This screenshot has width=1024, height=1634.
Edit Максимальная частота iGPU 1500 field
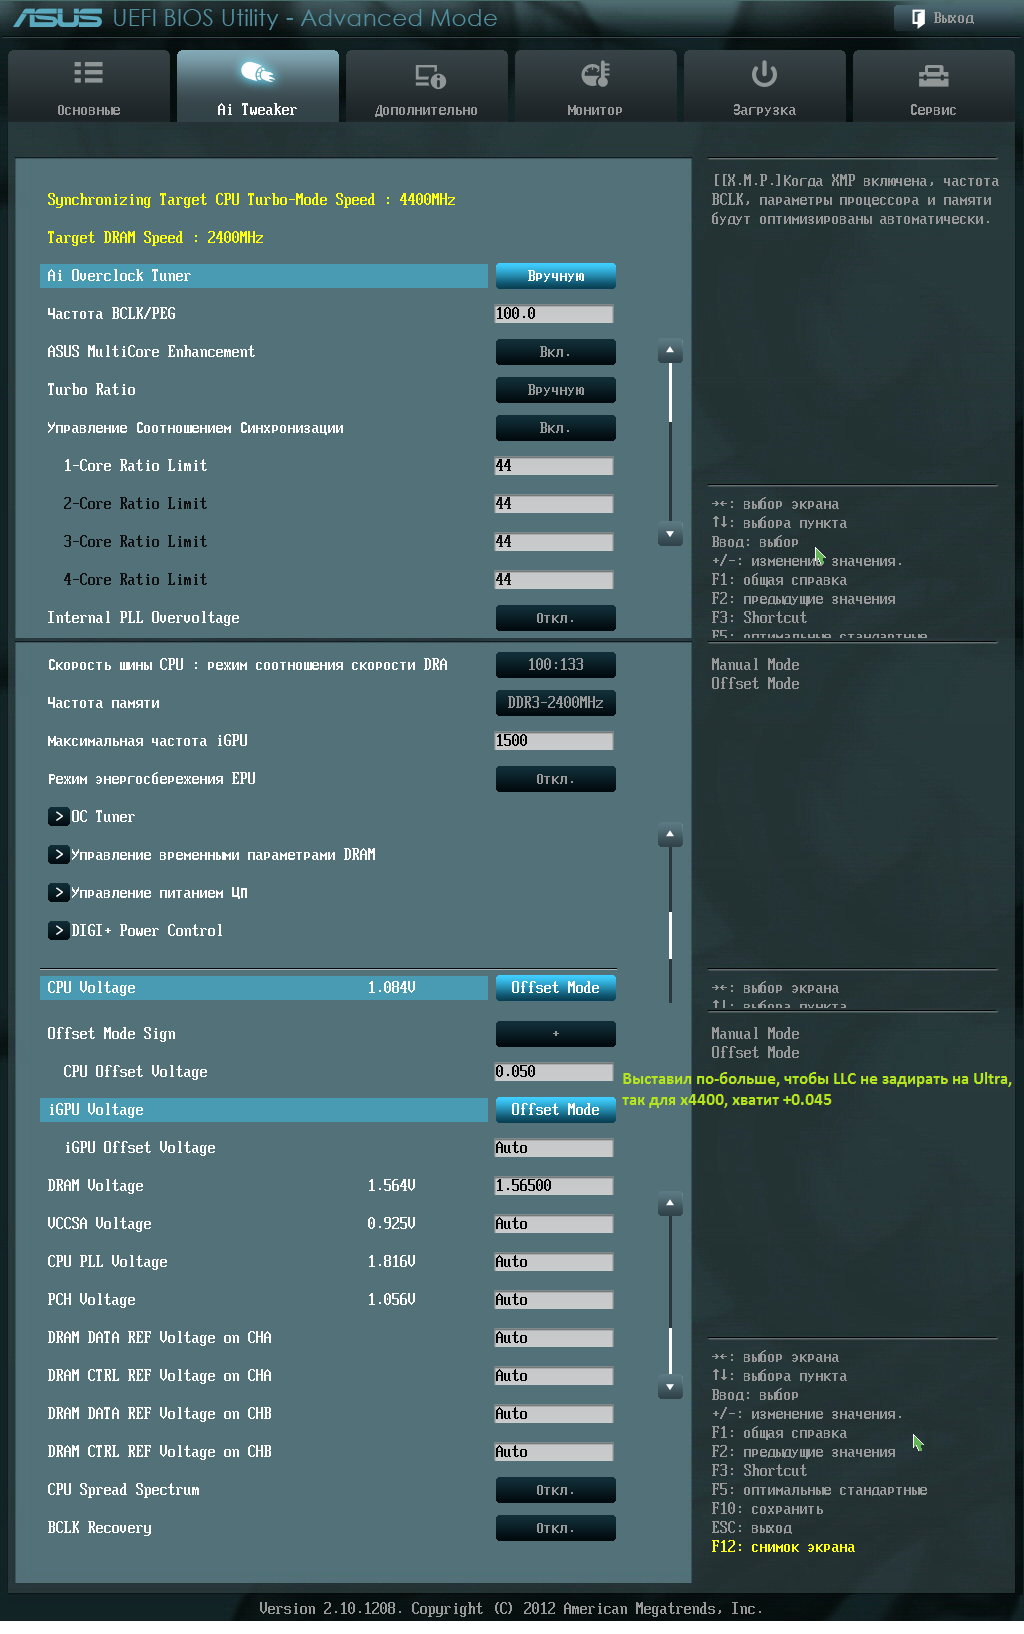554,741
